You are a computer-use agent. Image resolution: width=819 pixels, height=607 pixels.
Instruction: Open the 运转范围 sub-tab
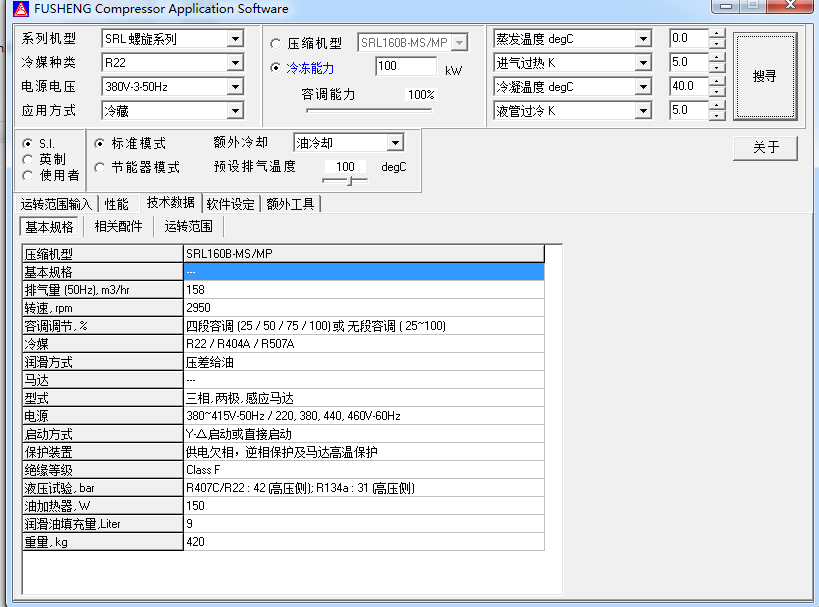pos(189,226)
